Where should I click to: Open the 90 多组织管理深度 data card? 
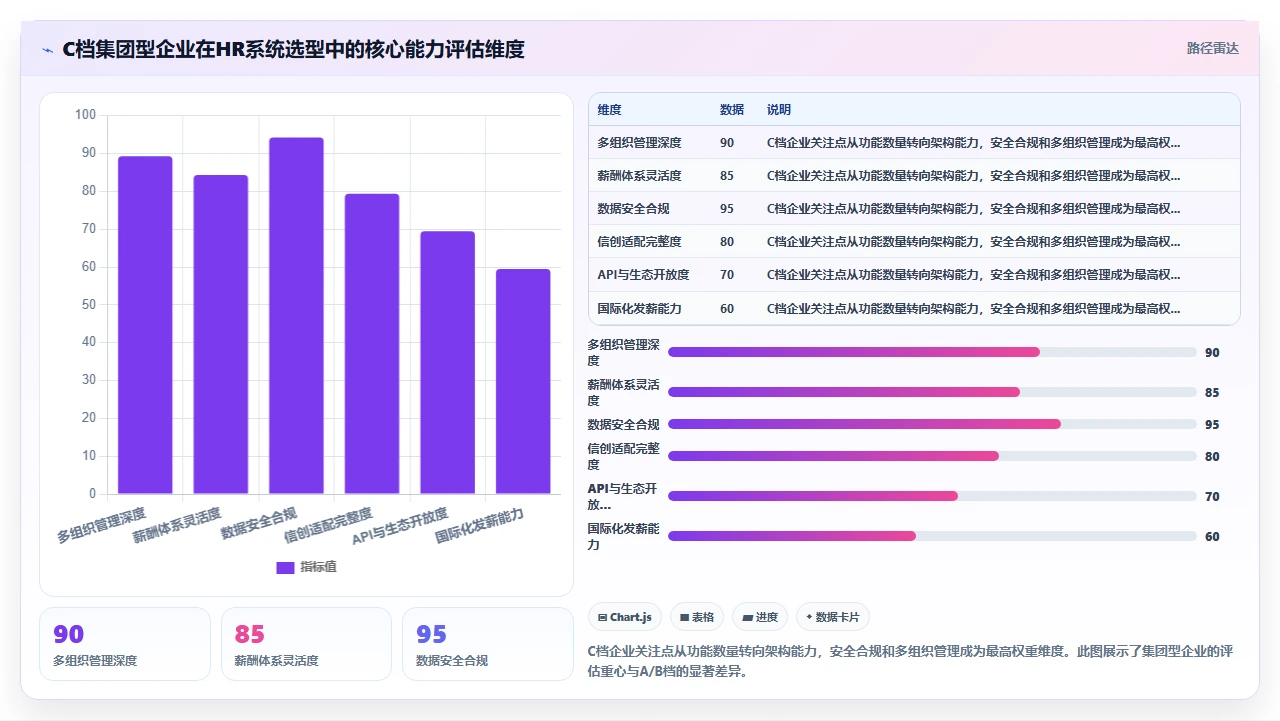click(x=125, y=644)
